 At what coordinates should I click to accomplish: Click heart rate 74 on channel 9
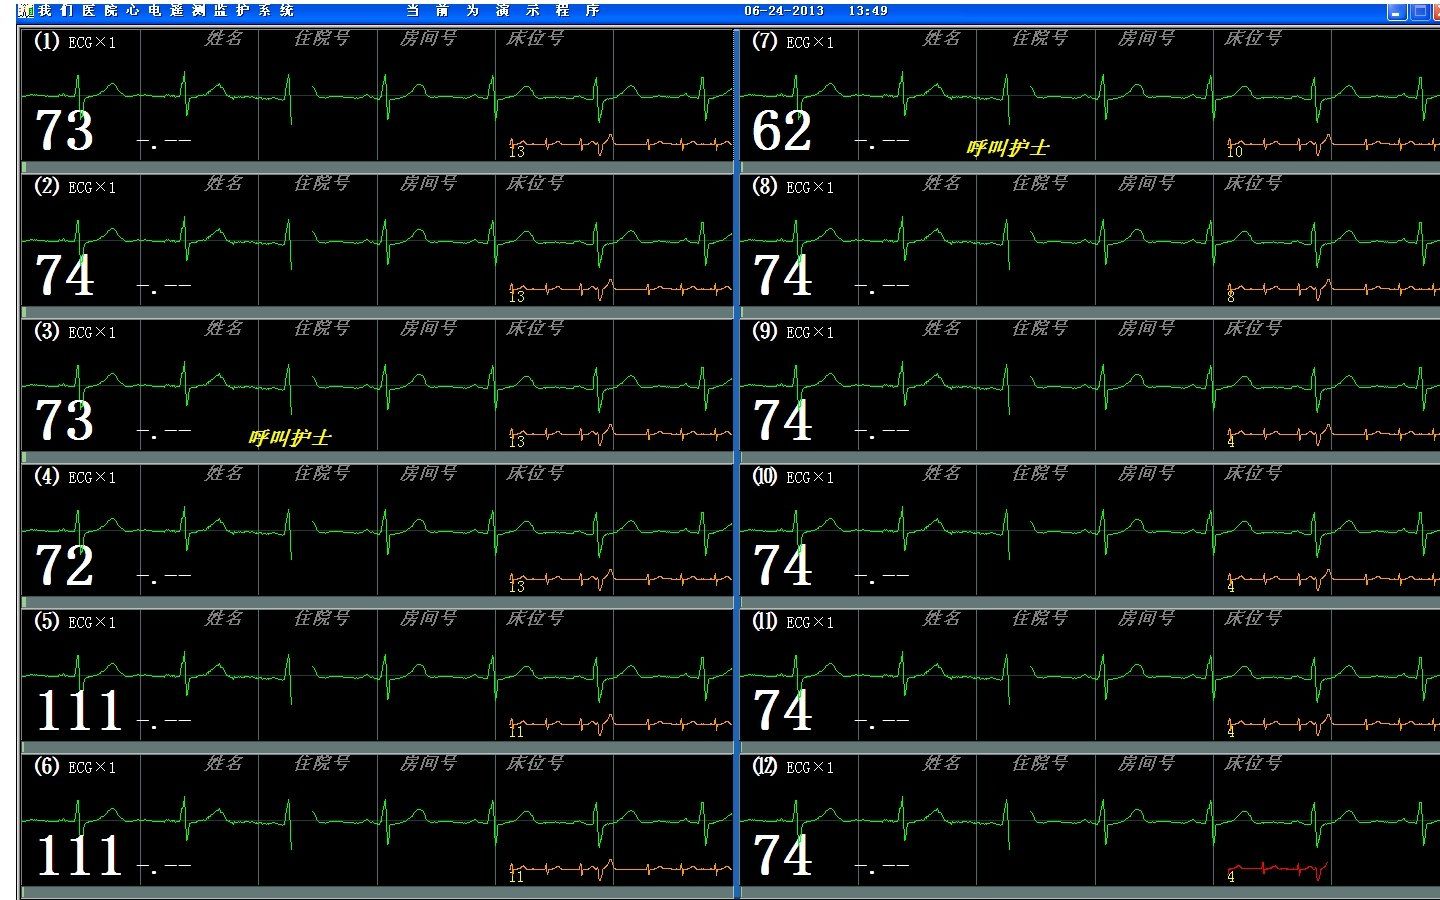tap(782, 420)
